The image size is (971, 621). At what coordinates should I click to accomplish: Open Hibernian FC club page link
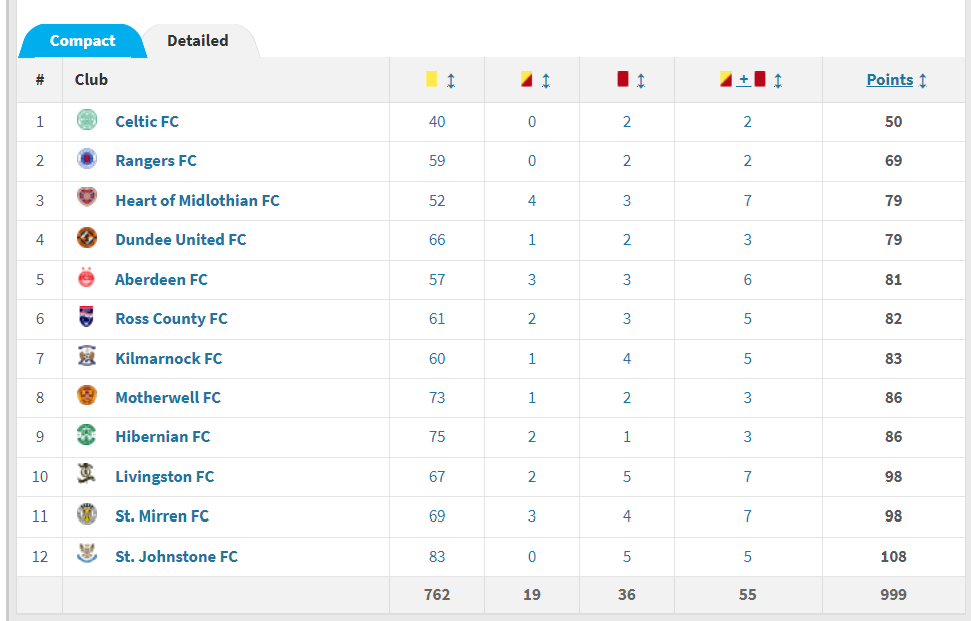coord(162,436)
